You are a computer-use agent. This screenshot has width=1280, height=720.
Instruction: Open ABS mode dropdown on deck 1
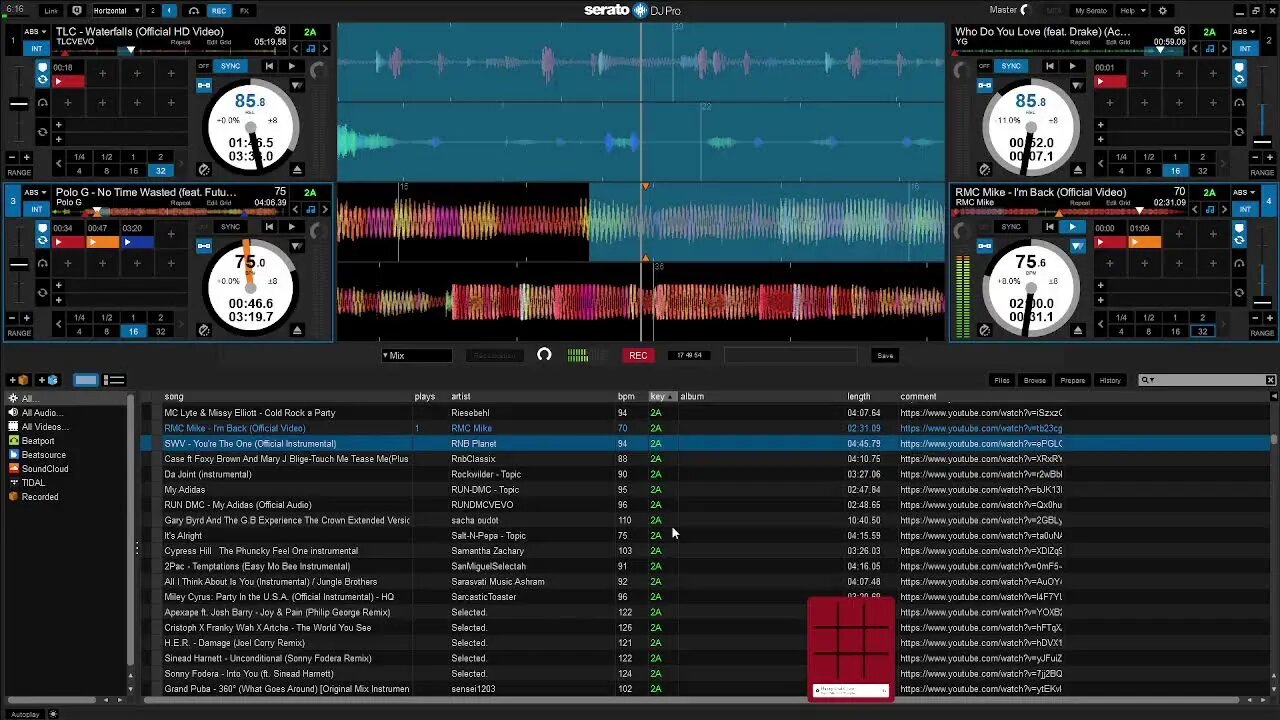[x=36, y=32]
